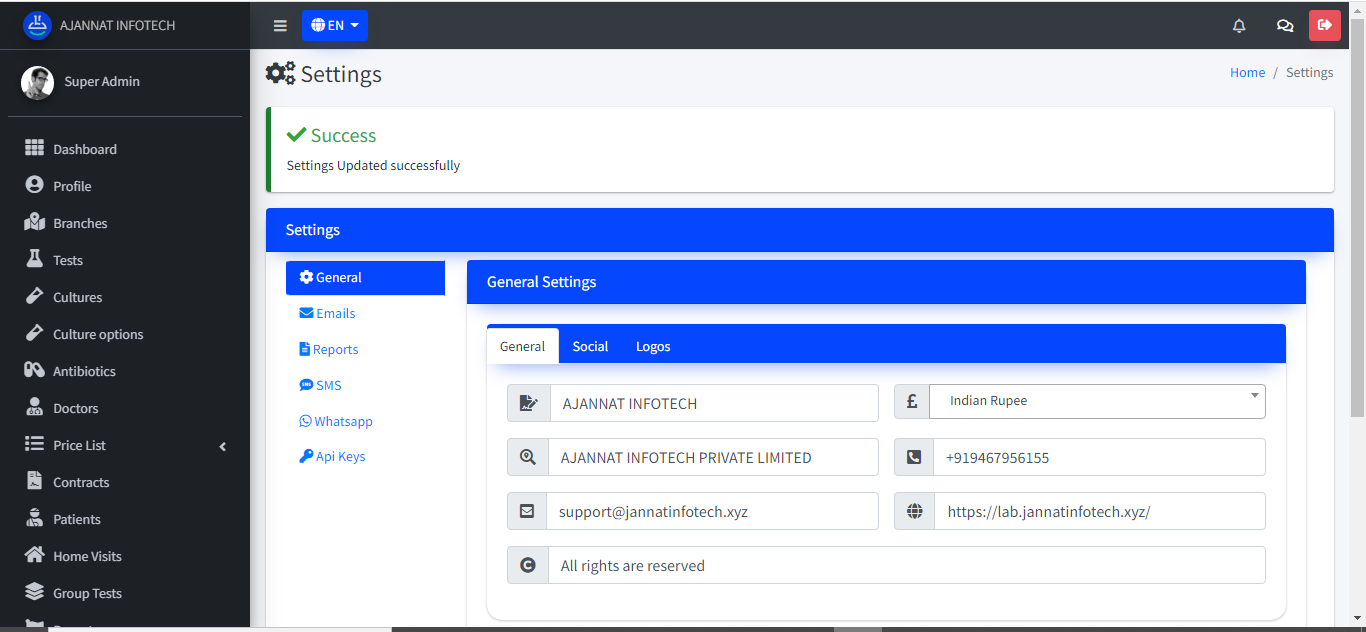1366x632 pixels.
Task: Click the red logout icon
Action: coord(1324,25)
